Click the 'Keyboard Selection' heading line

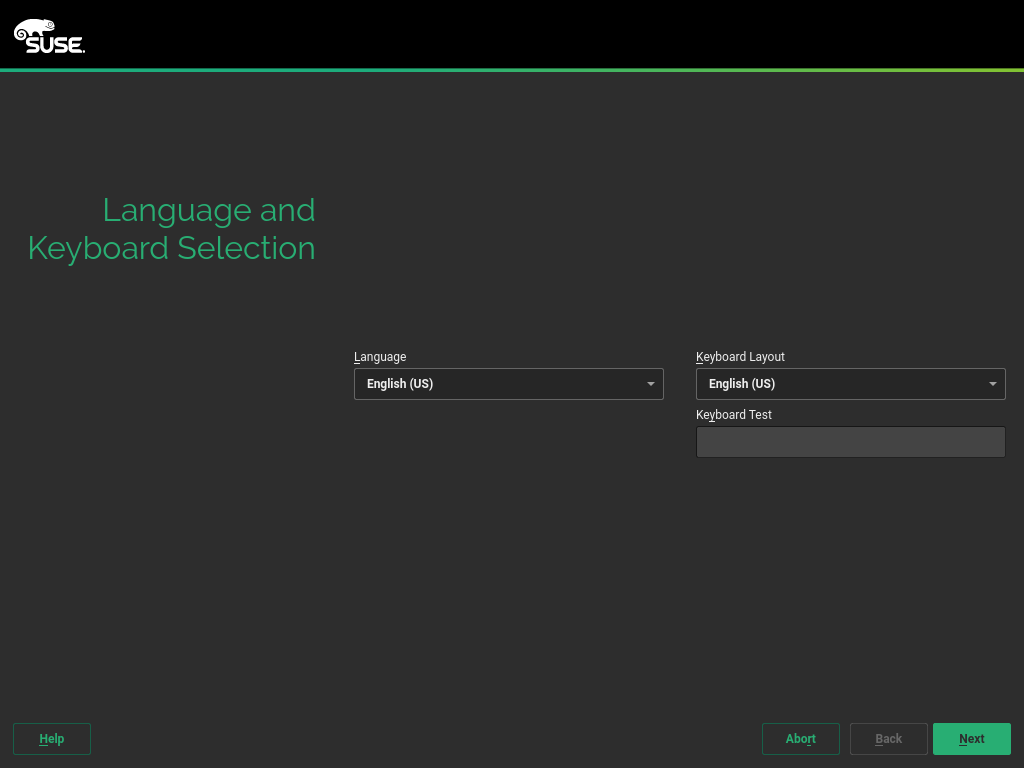(x=172, y=248)
